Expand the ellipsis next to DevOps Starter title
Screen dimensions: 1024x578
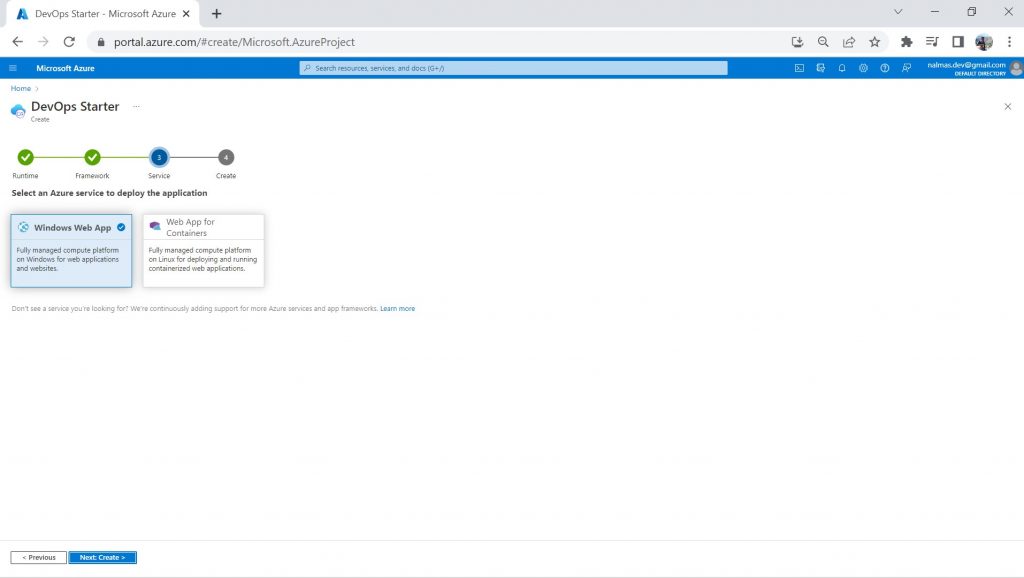tap(136, 106)
